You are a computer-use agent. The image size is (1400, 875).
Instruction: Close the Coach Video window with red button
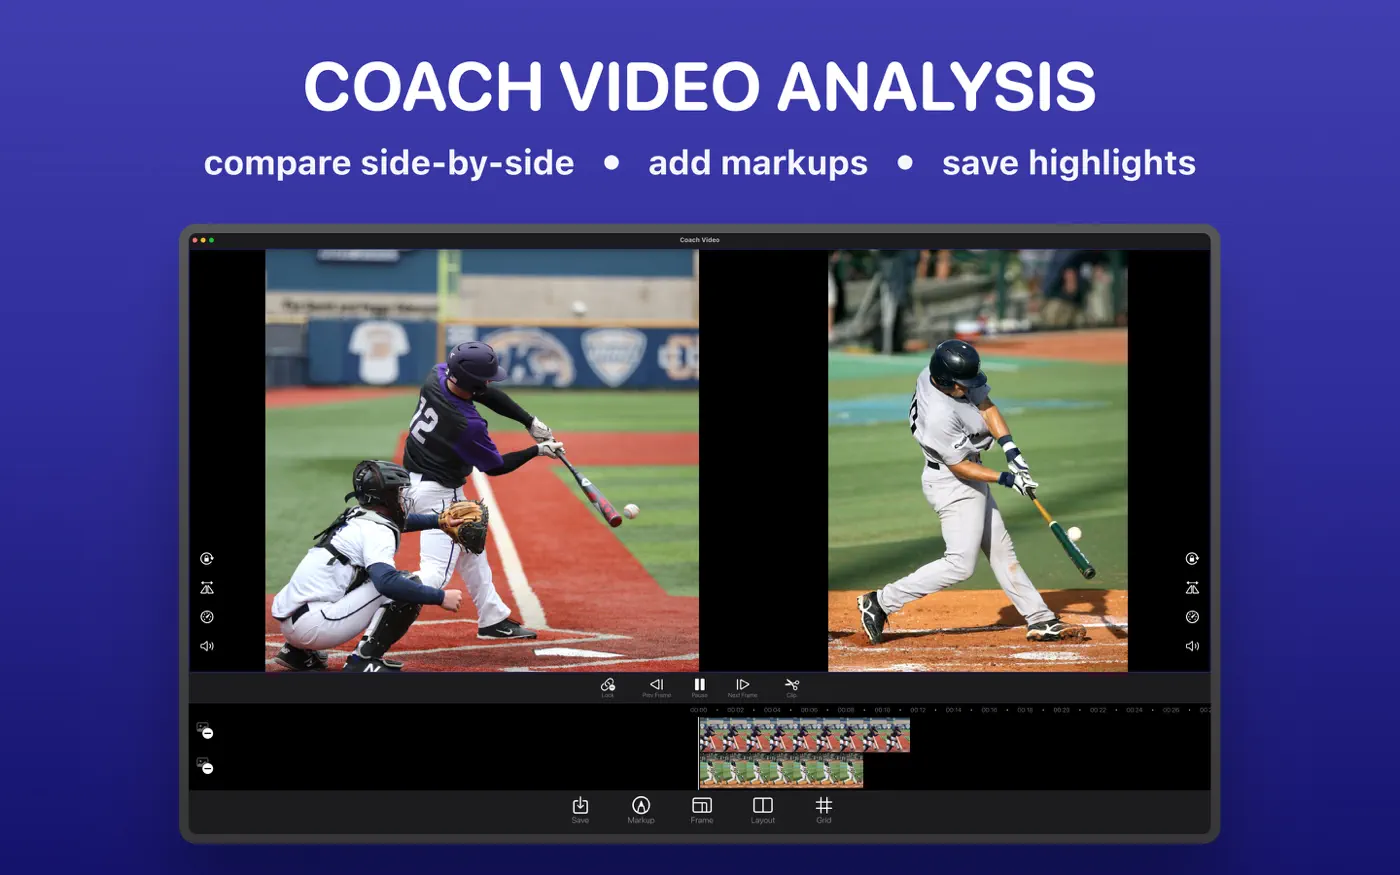pos(195,240)
